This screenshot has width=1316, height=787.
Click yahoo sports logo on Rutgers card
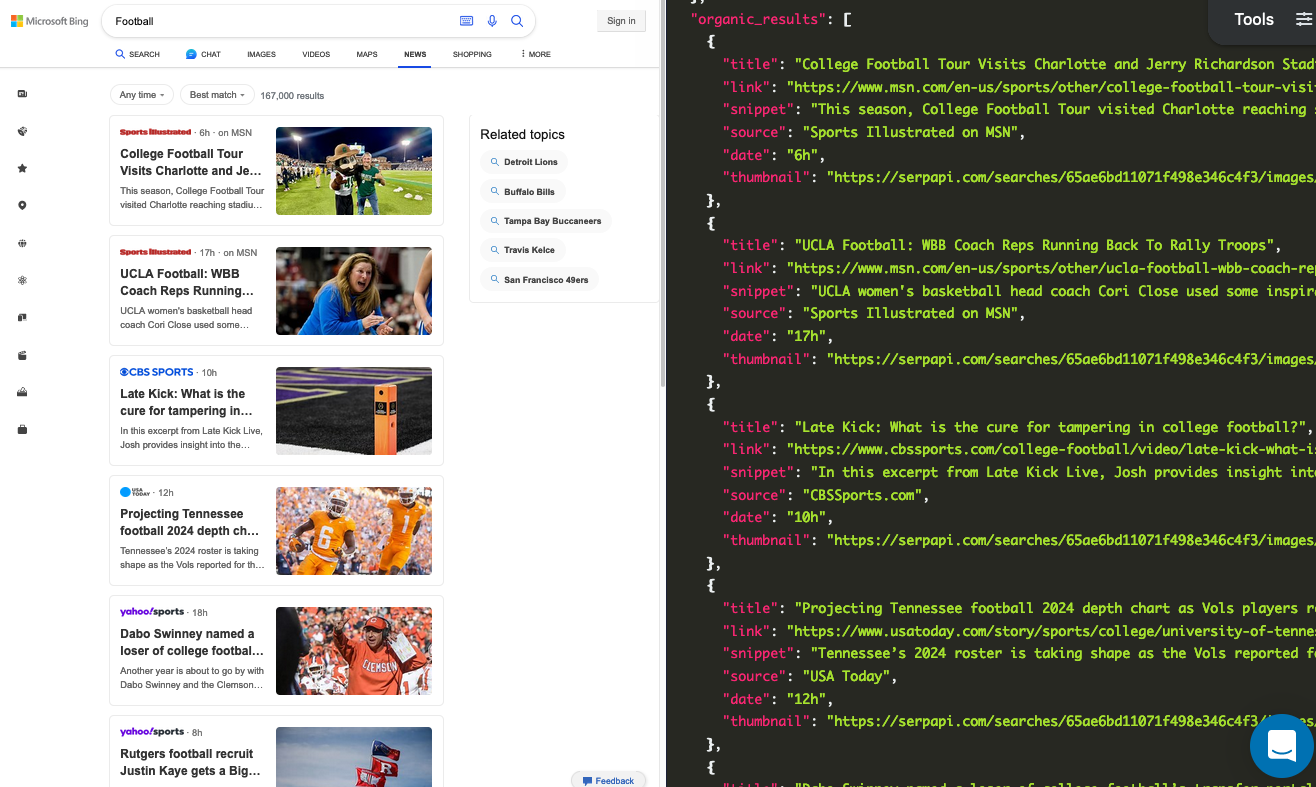152,732
